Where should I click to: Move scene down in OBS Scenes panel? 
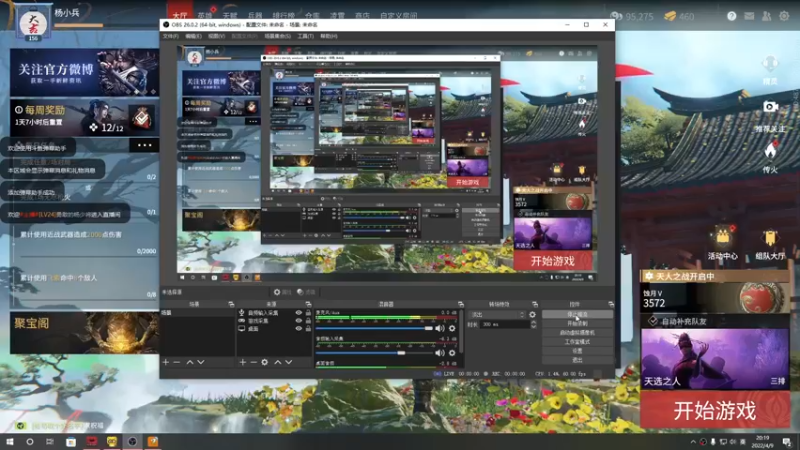(201, 362)
